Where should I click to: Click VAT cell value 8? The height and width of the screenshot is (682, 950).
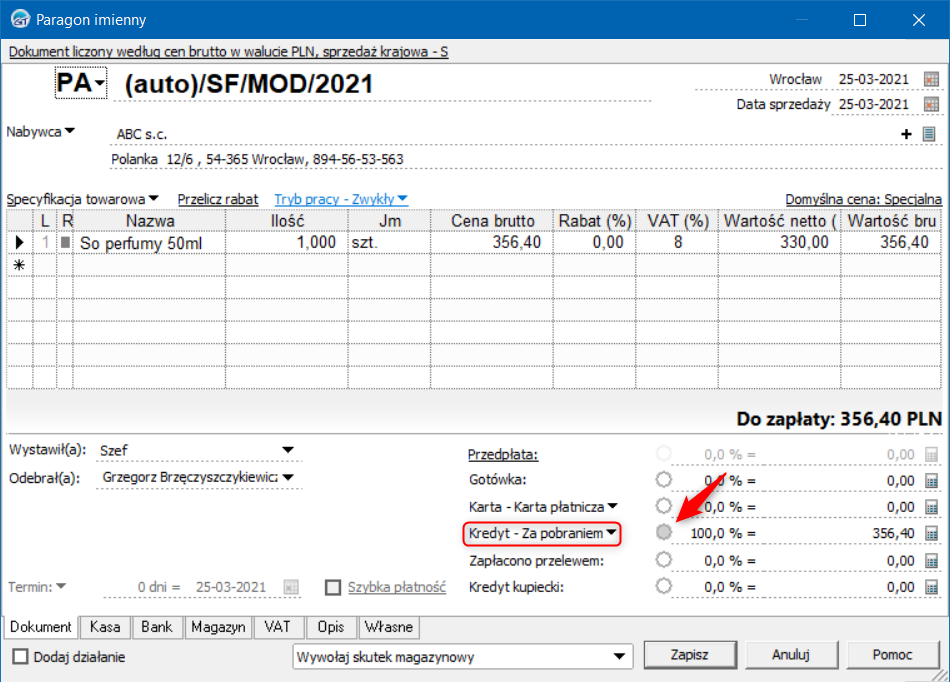677,243
